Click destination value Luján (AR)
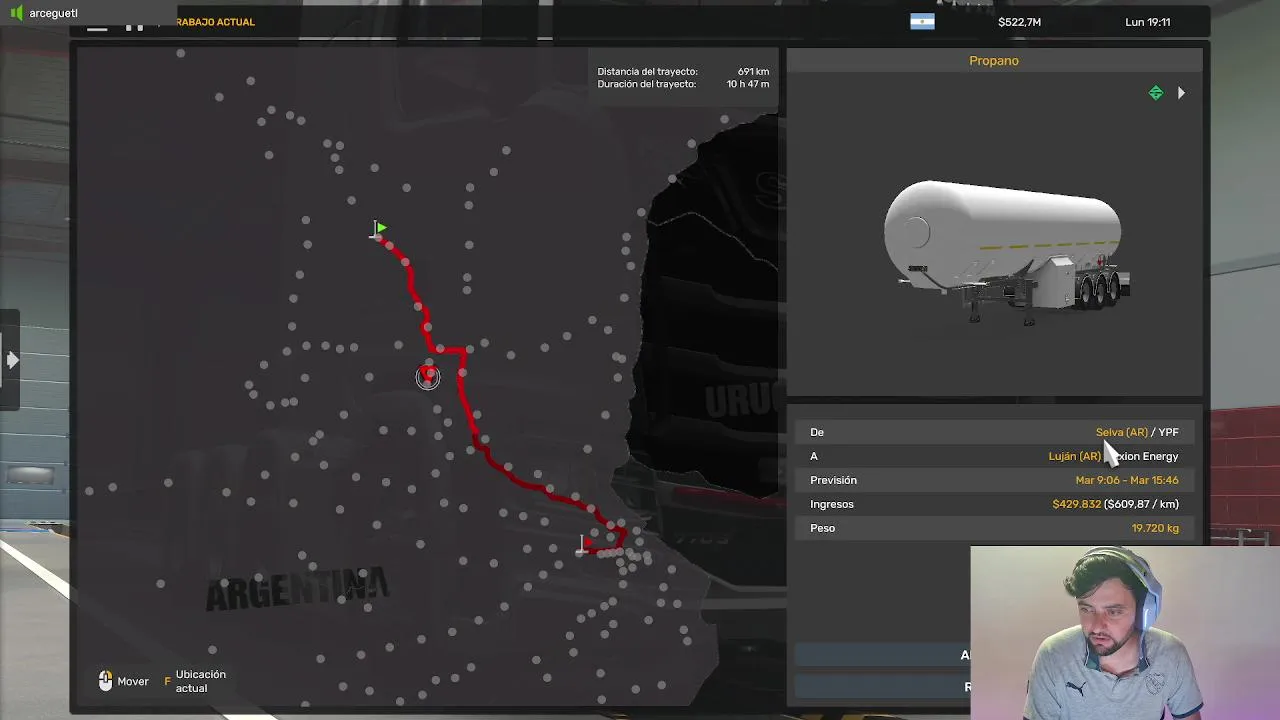The image size is (1280, 720). tap(1075, 456)
